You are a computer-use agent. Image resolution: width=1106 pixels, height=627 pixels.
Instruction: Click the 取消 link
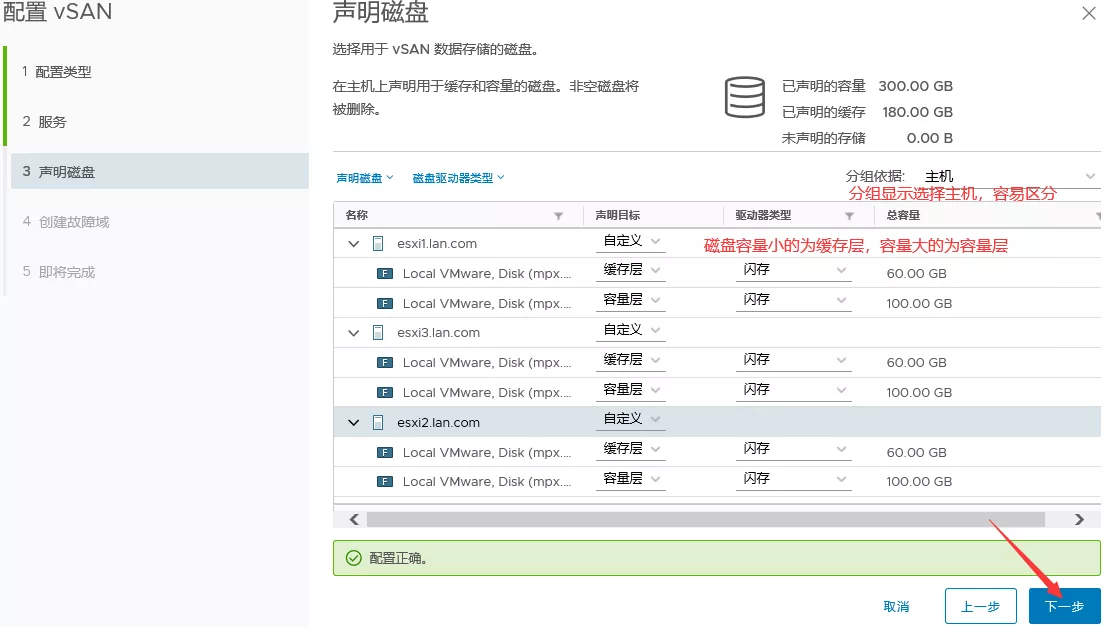[x=896, y=606]
